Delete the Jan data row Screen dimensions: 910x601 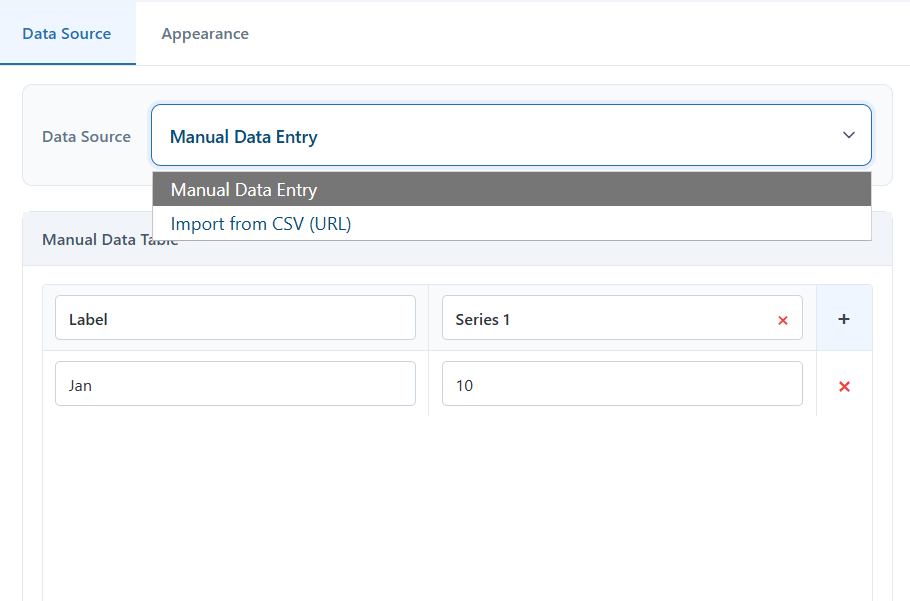click(844, 386)
